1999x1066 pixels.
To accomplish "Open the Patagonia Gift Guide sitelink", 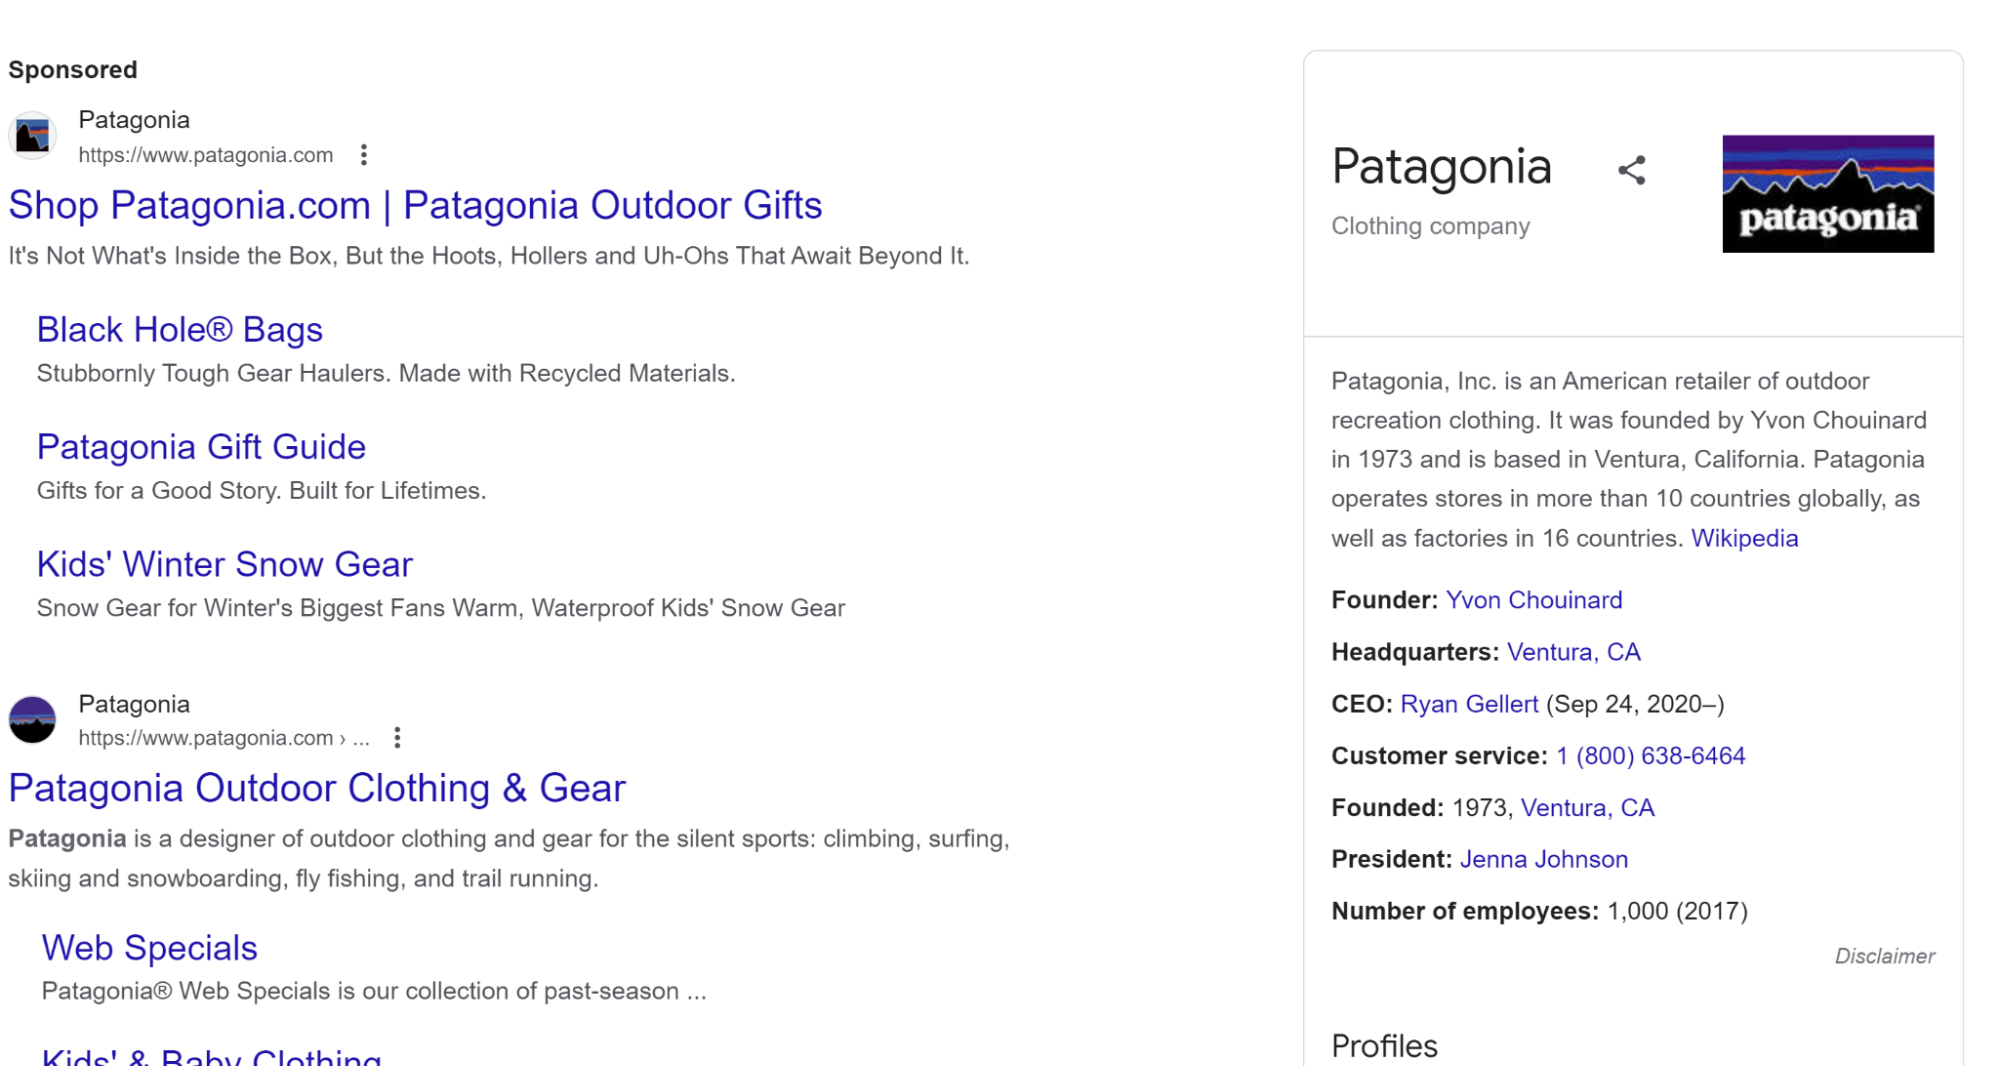I will (201, 447).
